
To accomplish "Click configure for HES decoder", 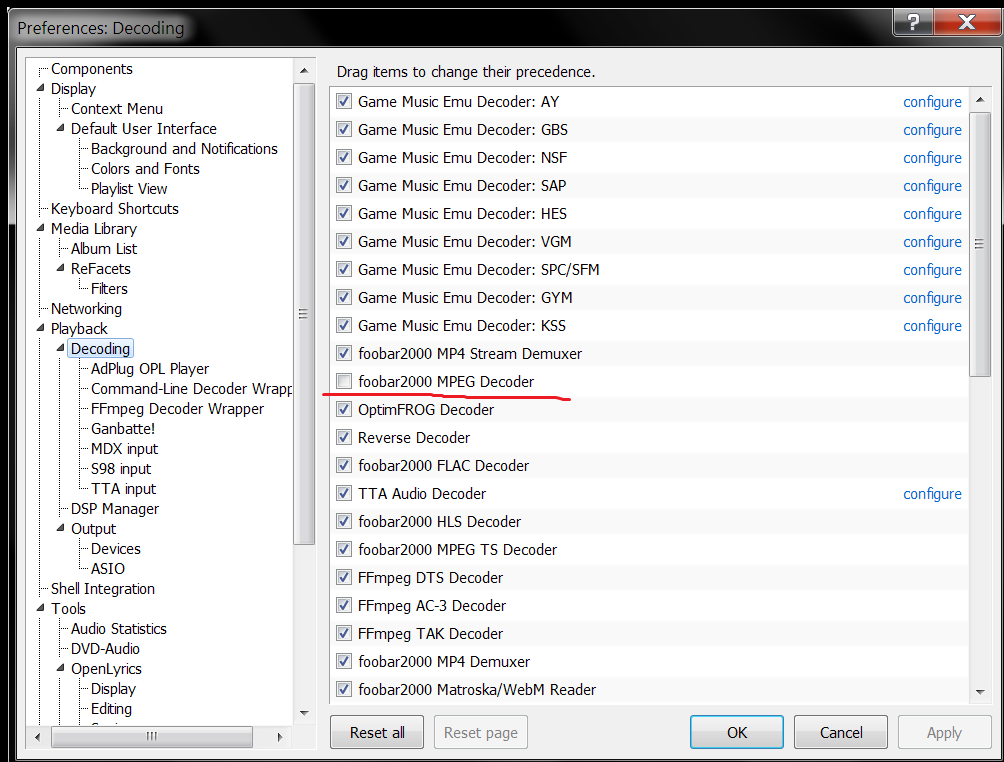I will pyautogui.click(x=932, y=214).
